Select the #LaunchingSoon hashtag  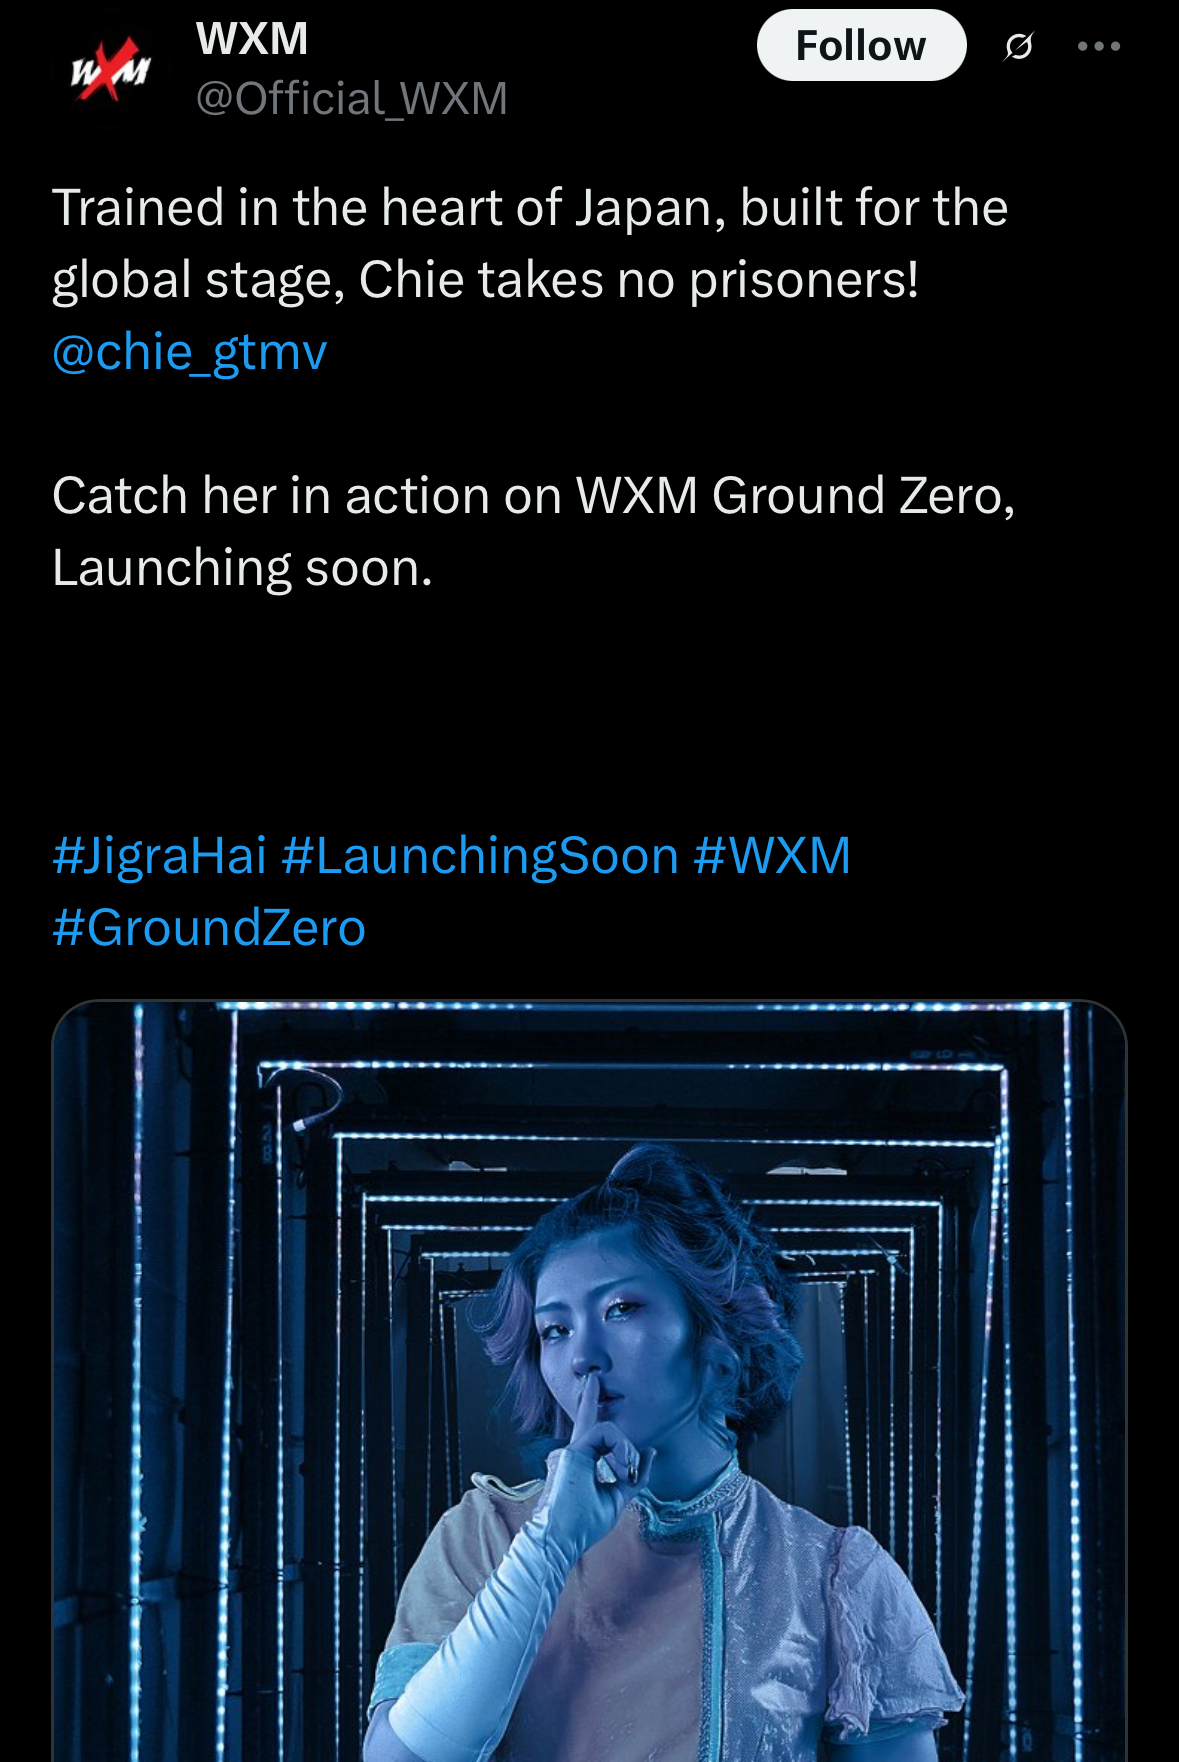(480, 856)
